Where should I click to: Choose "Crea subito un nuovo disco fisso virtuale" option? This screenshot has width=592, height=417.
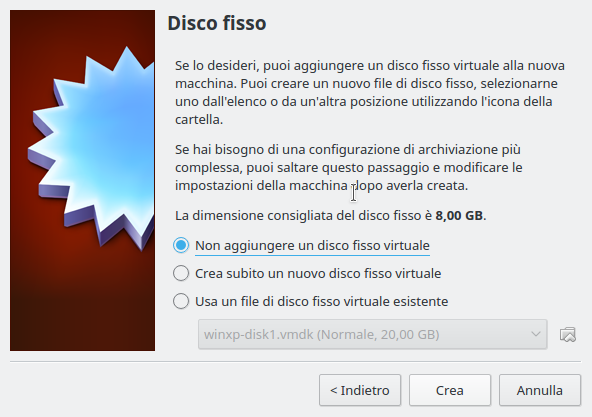click(181, 273)
